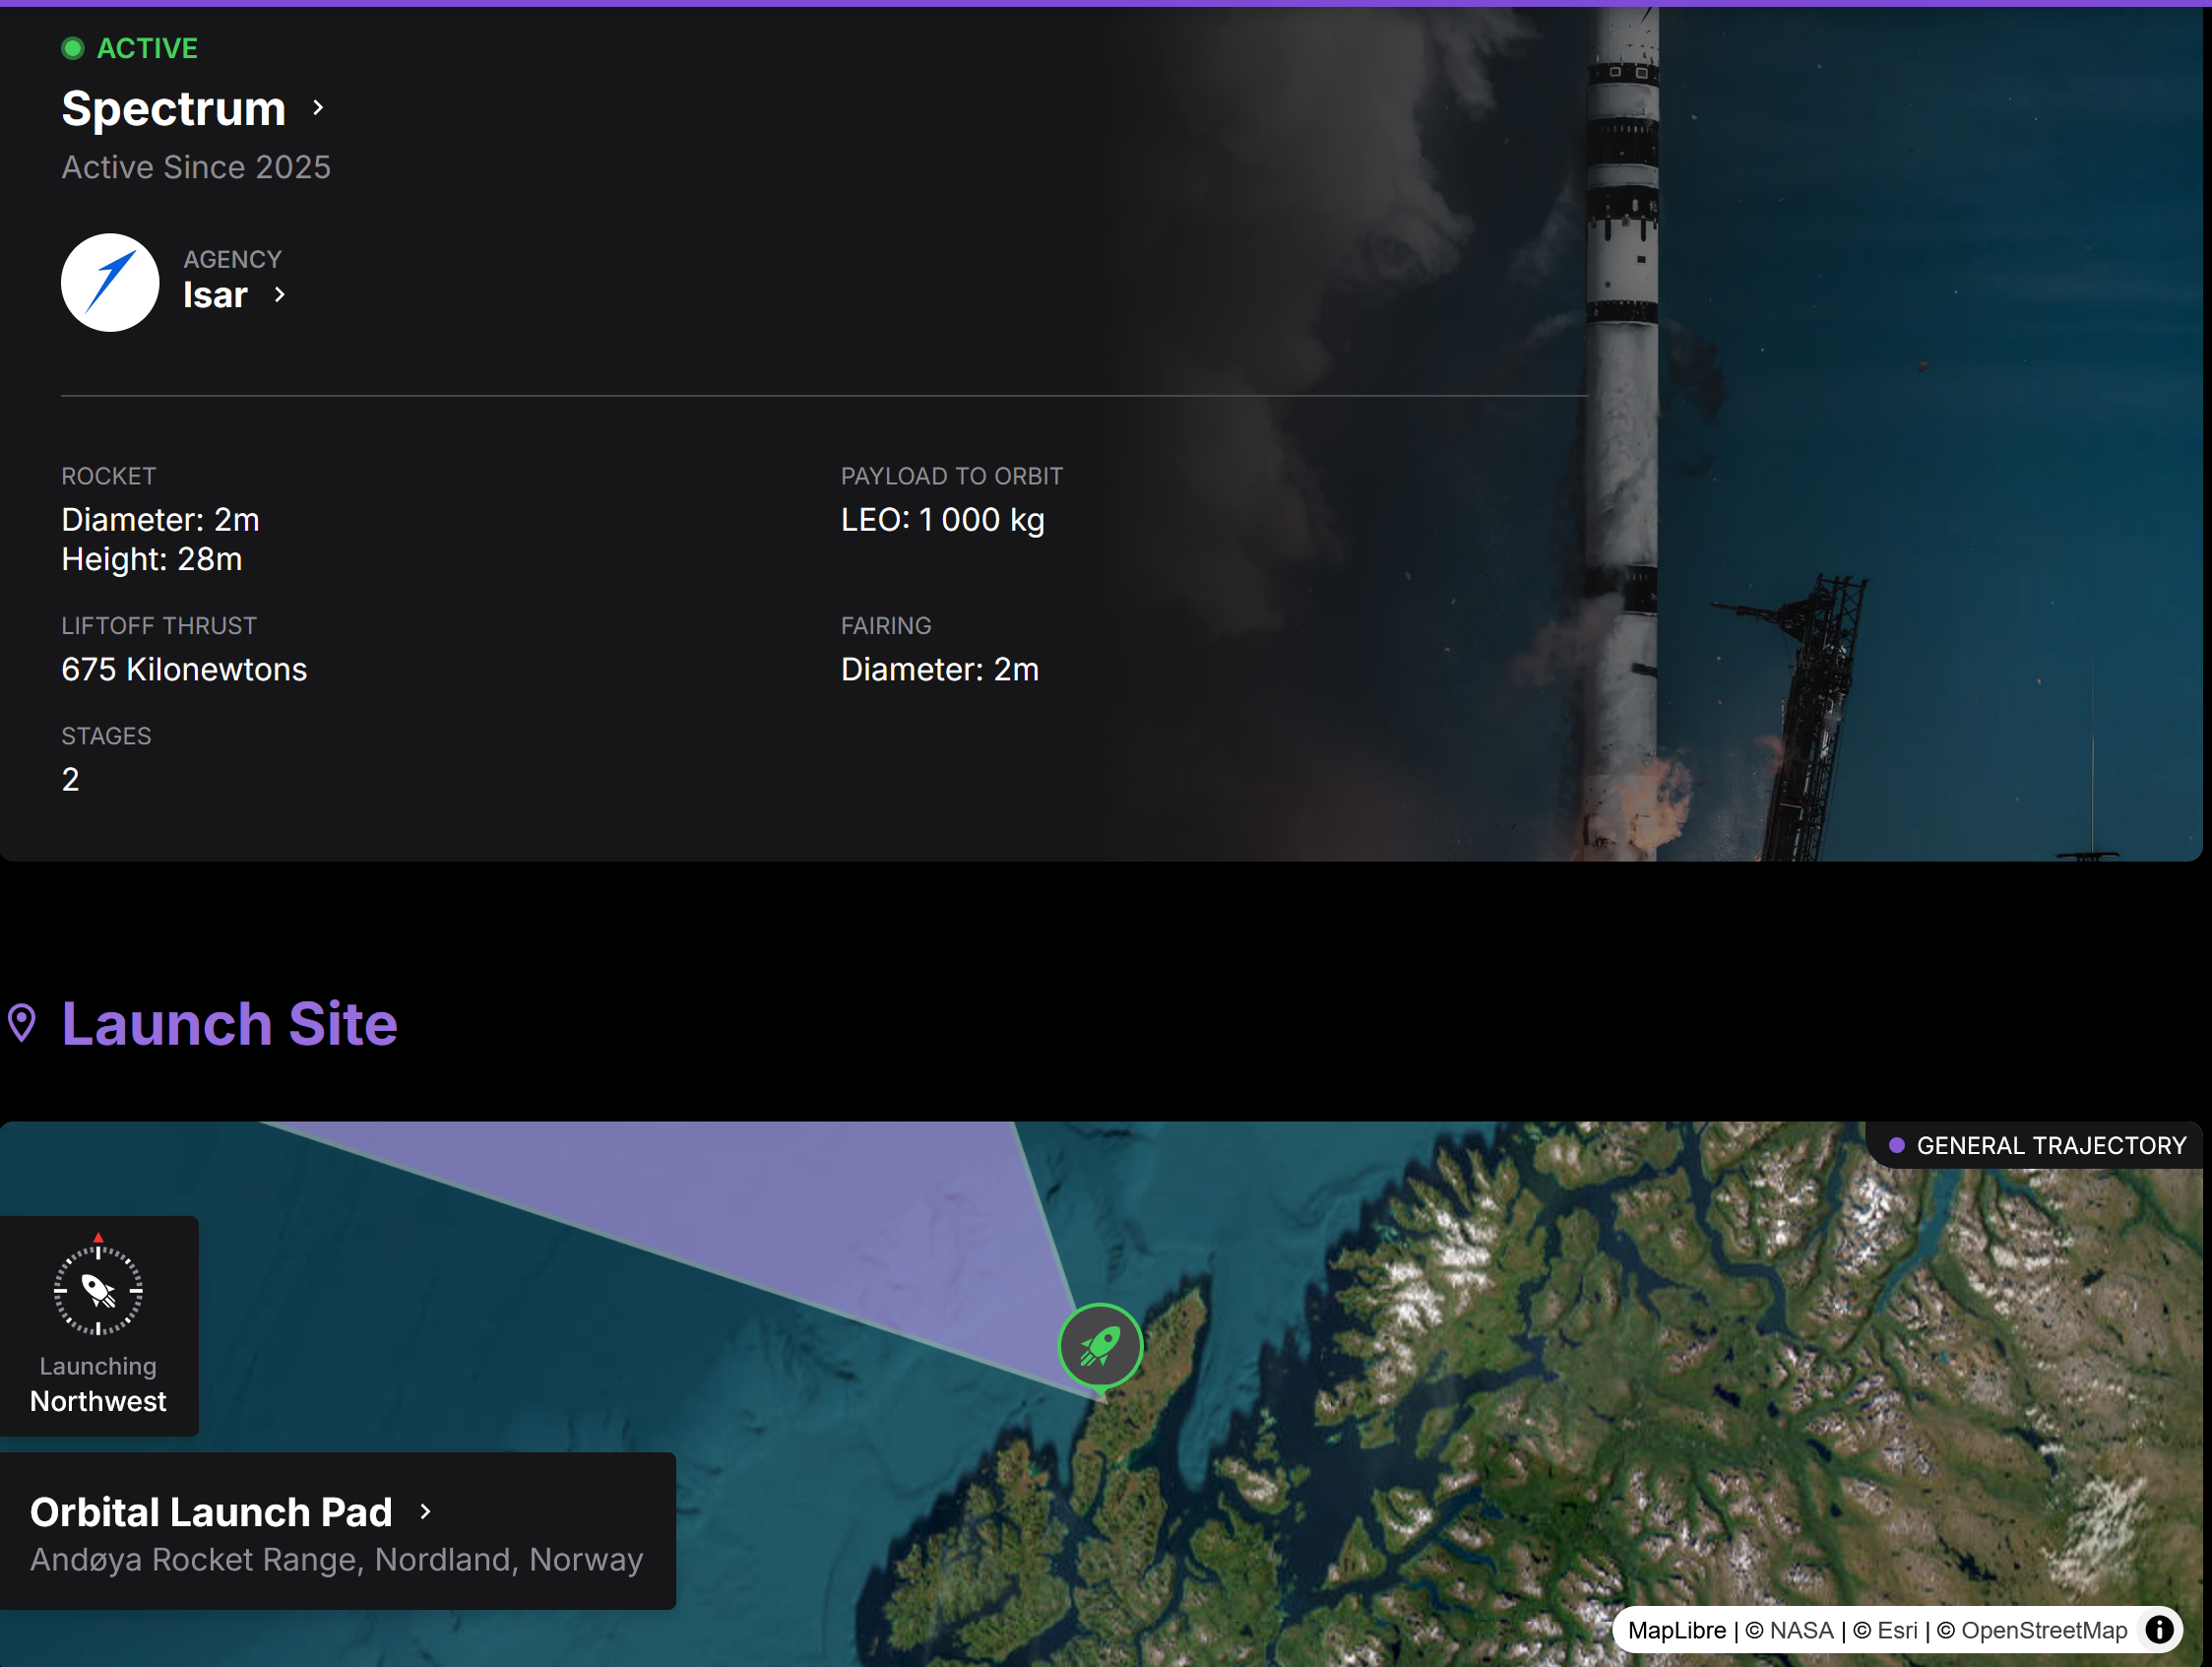Open the Spectrum rocket title link

click(x=174, y=108)
